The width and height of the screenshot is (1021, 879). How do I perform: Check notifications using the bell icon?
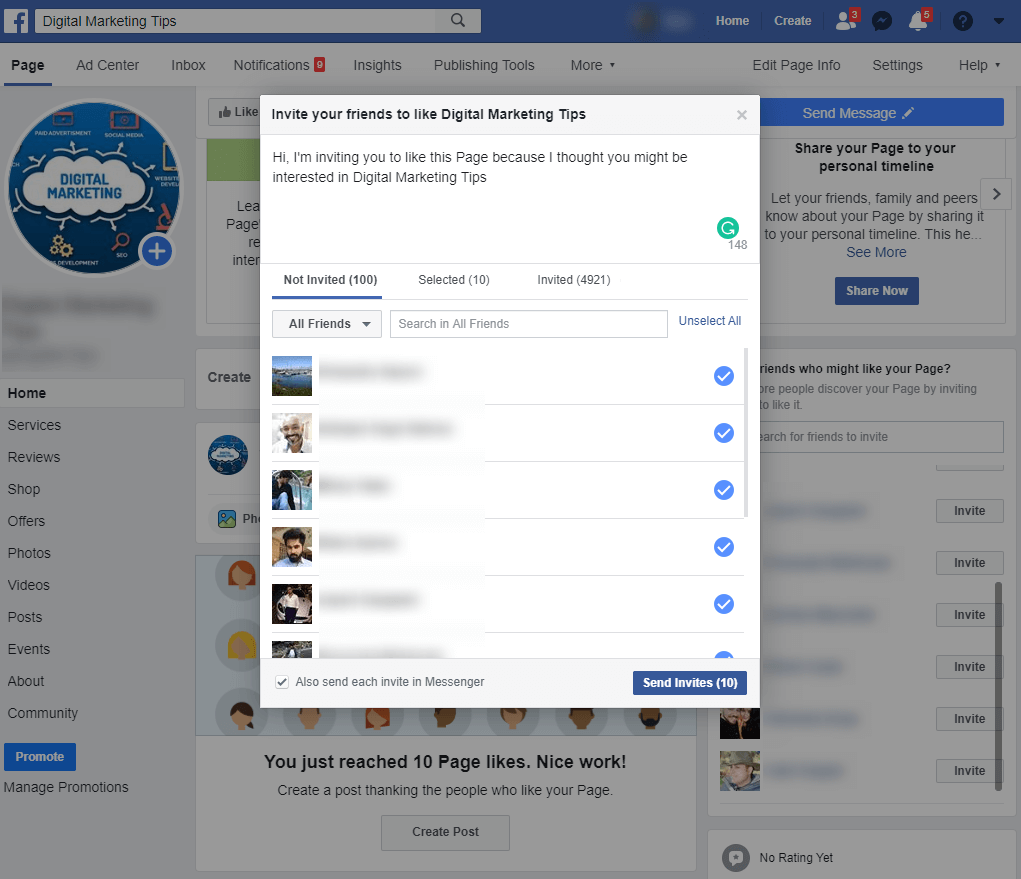pos(918,20)
